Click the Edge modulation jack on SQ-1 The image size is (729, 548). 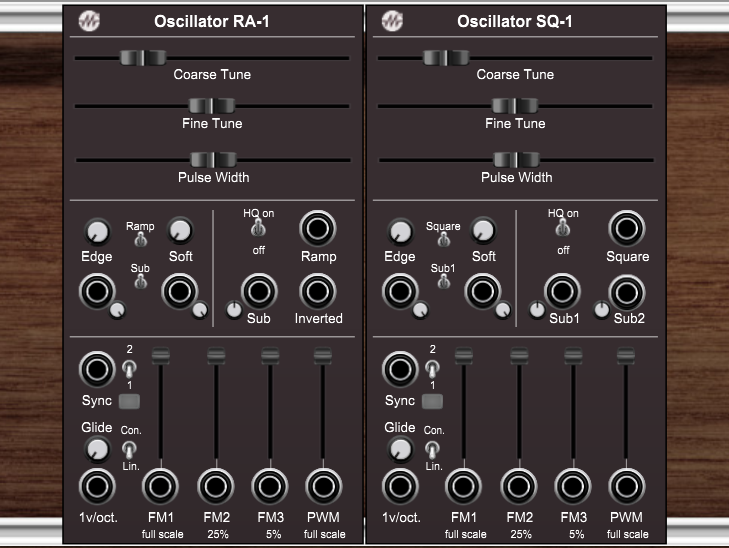pos(400,291)
